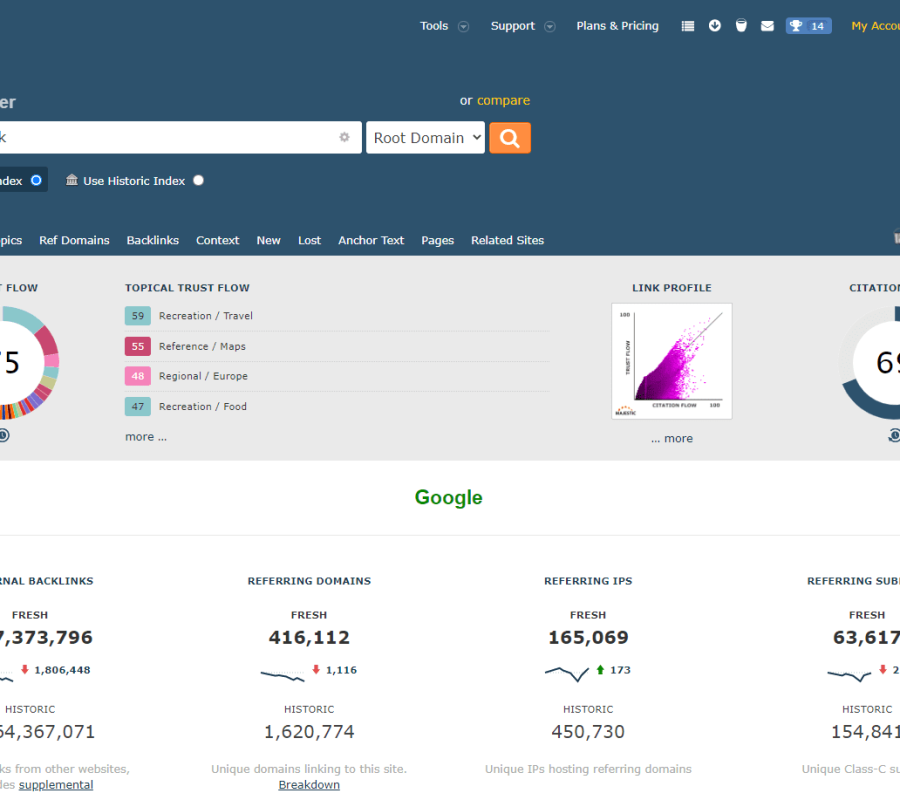Image resolution: width=900 pixels, height=800 pixels.
Task: Switch to the Ref Domains tab
Action: click(74, 240)
